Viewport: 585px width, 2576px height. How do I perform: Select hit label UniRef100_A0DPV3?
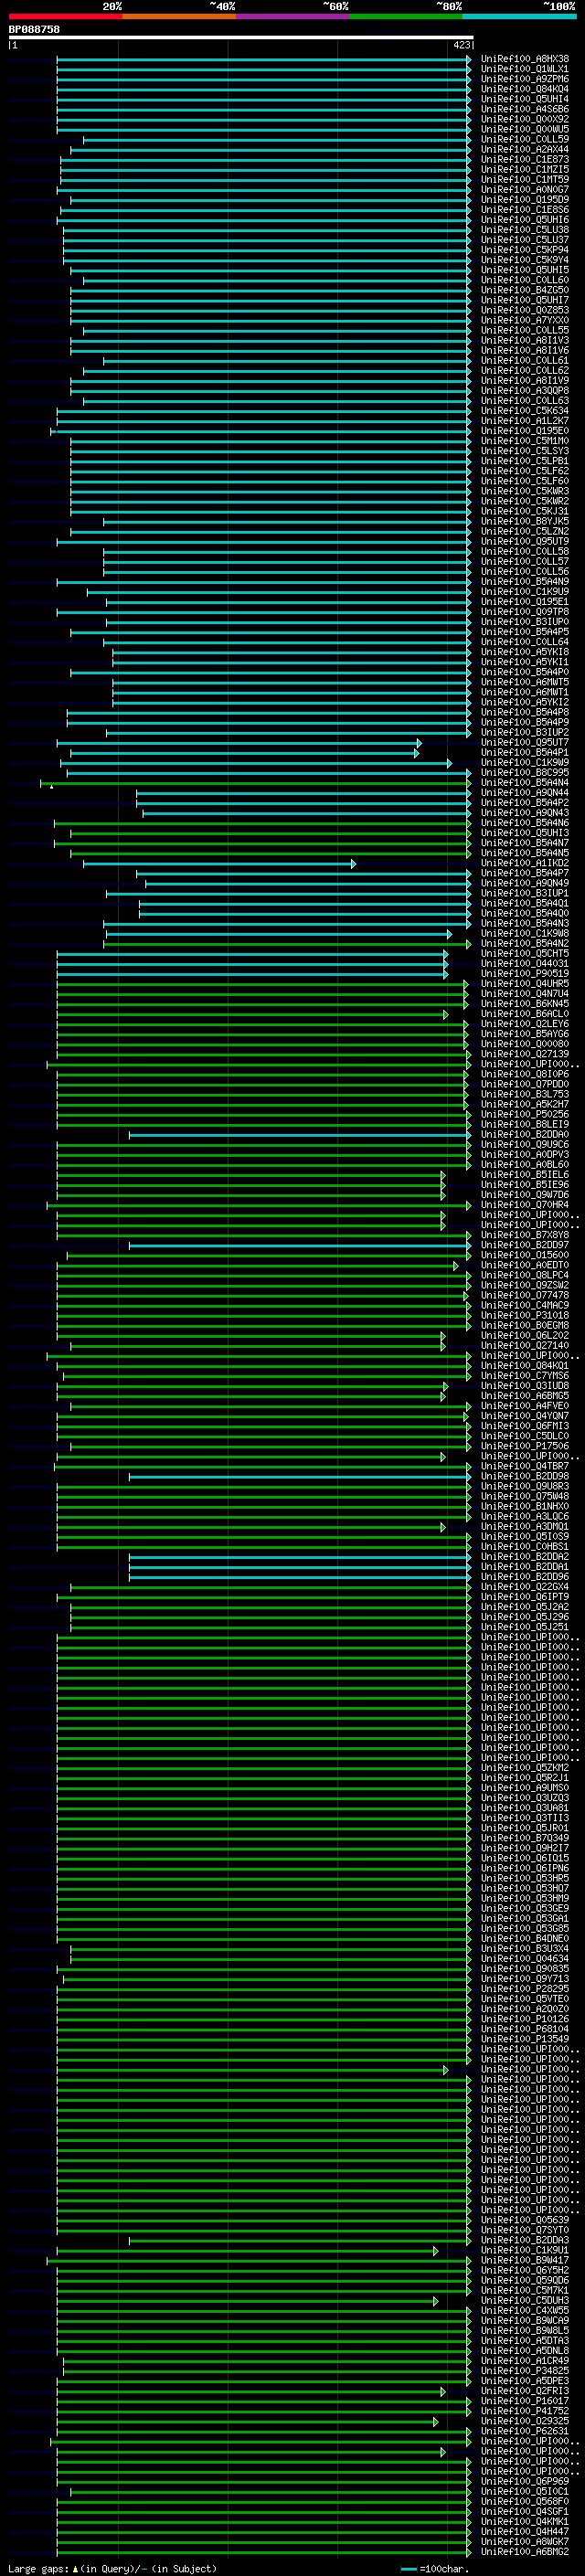click(x=525, y=1154)
